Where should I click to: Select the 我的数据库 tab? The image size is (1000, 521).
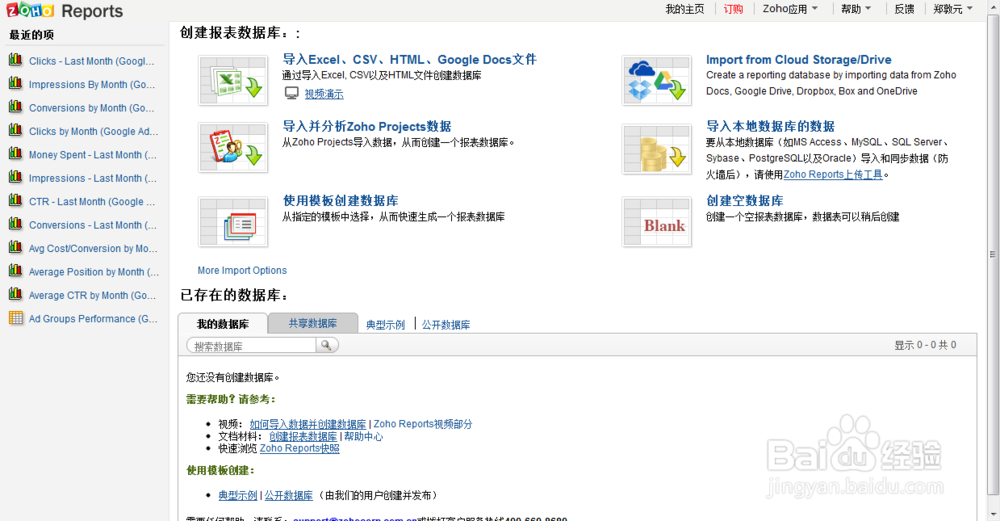click(223, 324)
